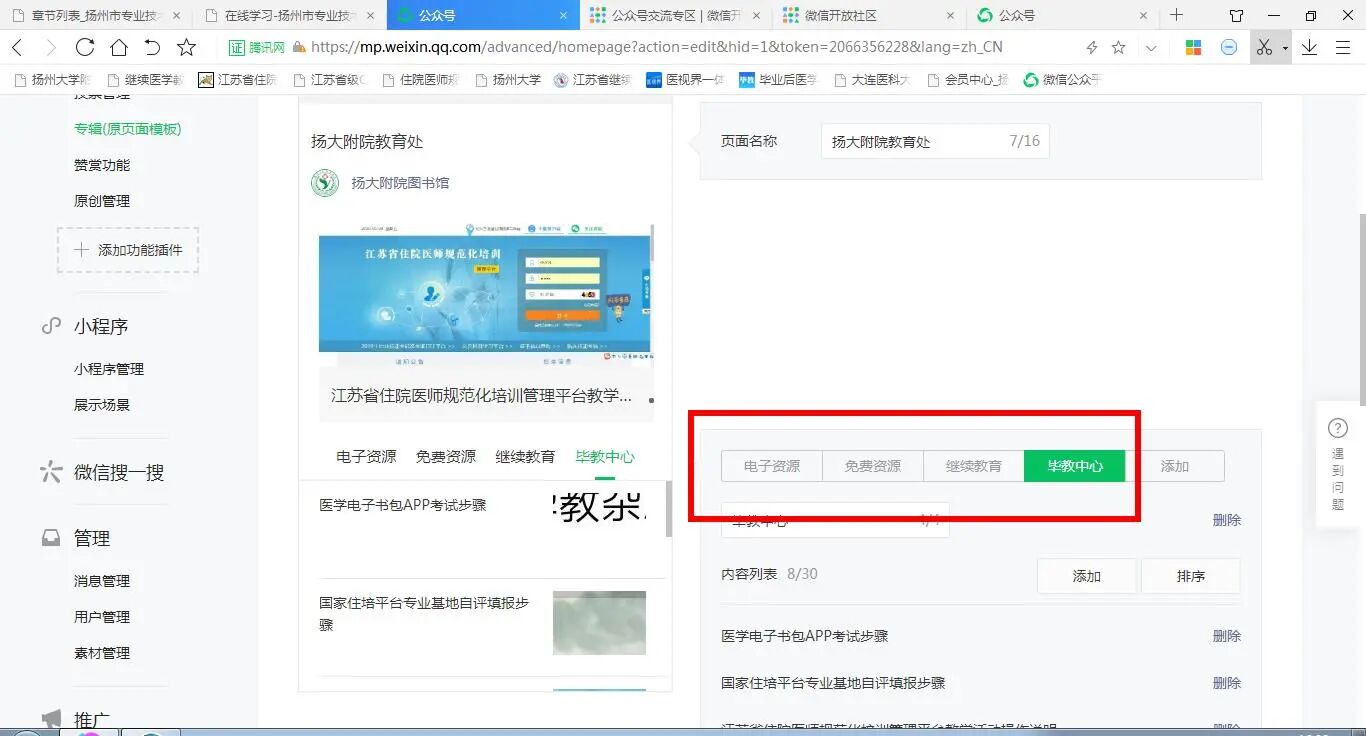
Task: Open the colorful four-square apps icon
Action: tap(1193, 47)
